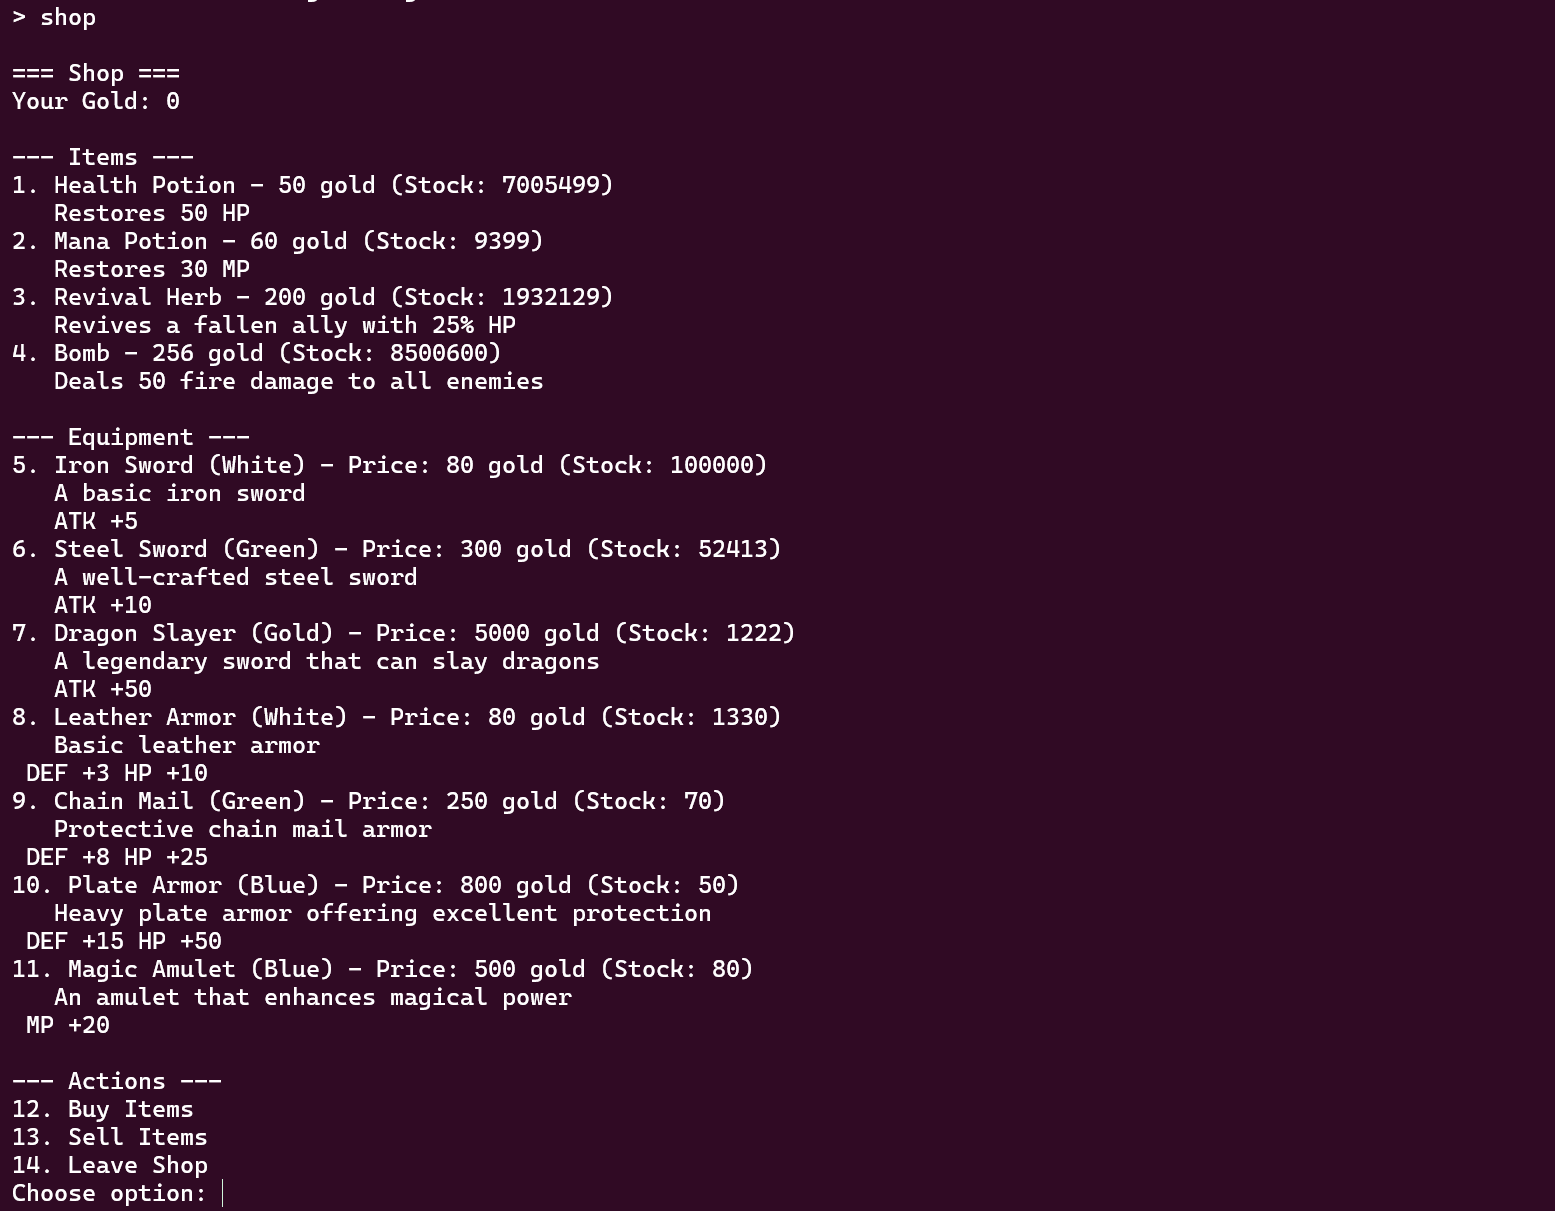Click the Plate Armor (Blue) entry

(375, 885)
